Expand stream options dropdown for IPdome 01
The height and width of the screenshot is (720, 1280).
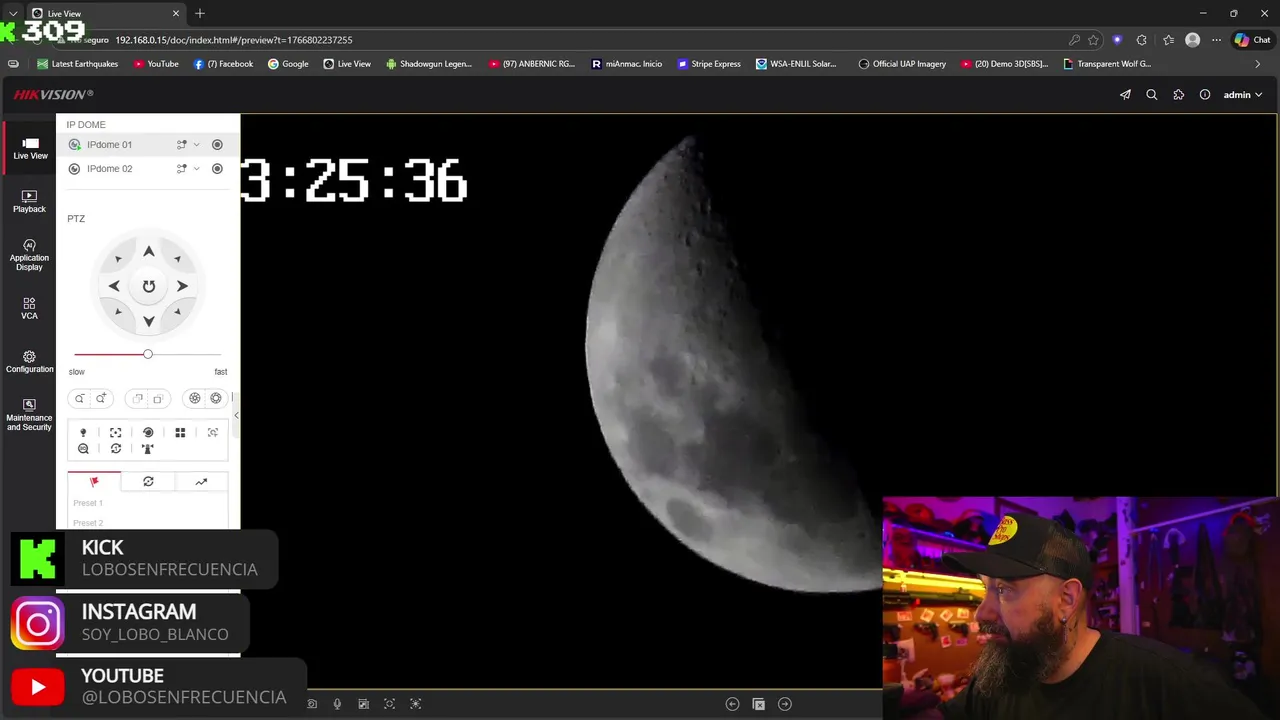[196, 145]
